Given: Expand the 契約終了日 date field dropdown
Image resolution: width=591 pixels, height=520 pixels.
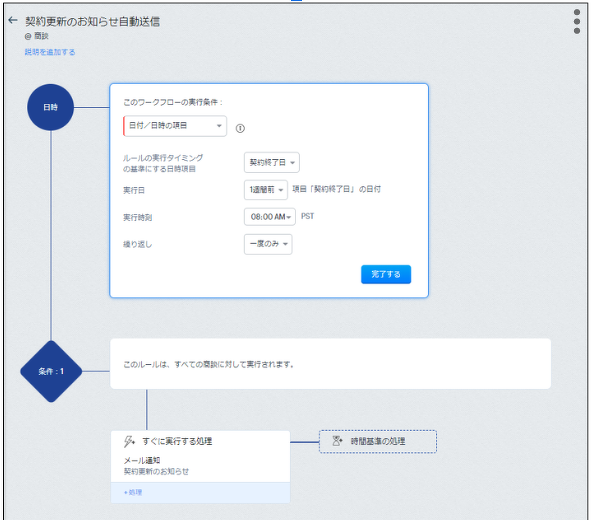Looking at the screenshot, I should (x=272, y=162).
